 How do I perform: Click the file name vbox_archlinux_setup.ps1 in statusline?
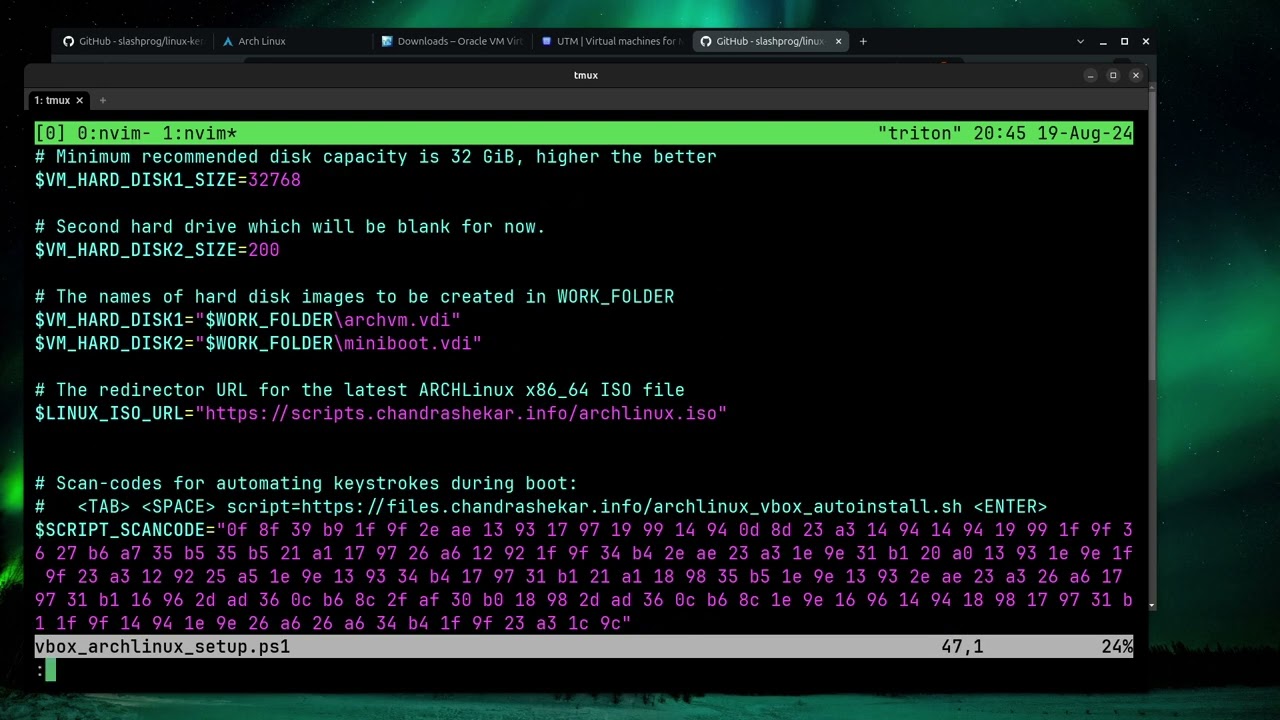point(163,647)
